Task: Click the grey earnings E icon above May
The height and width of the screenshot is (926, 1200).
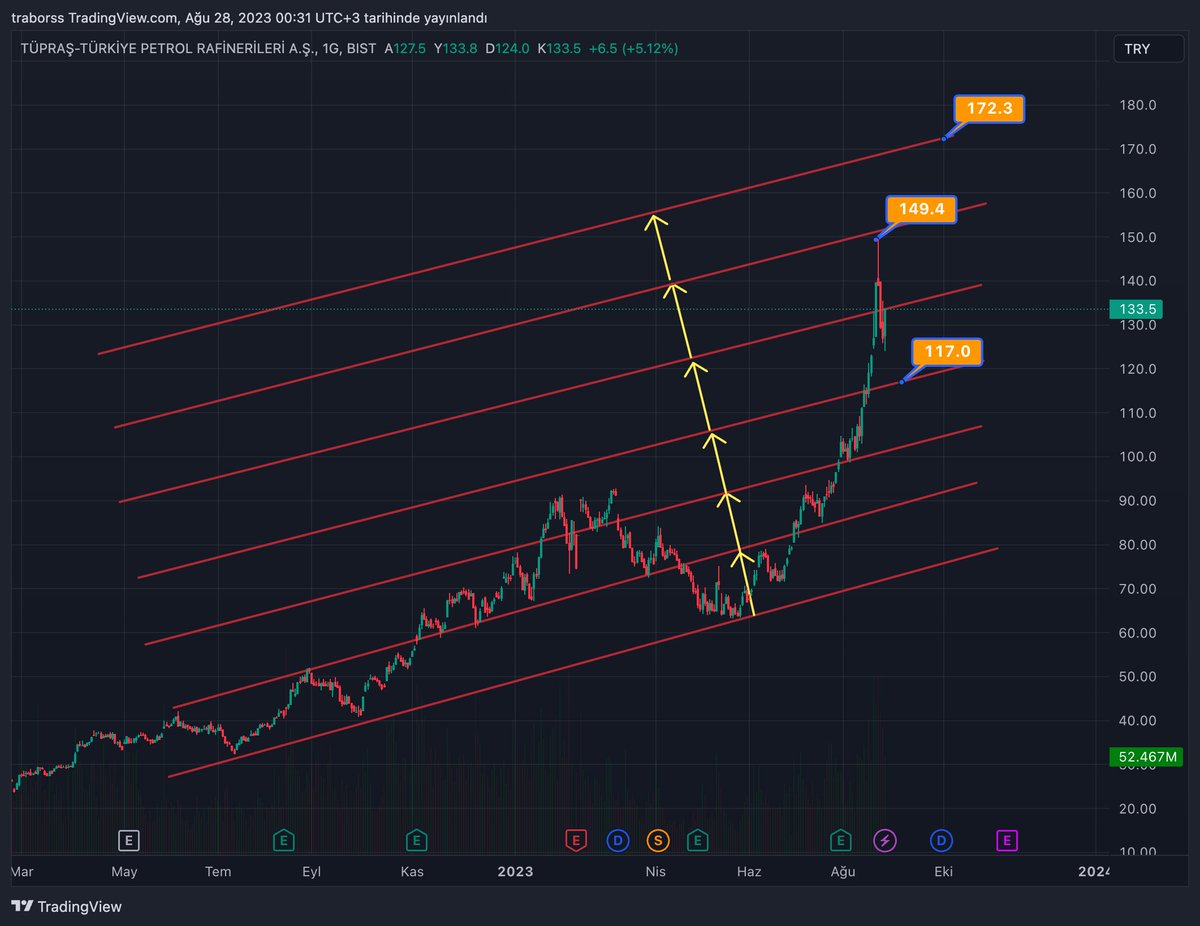Action: click(127, 840)
